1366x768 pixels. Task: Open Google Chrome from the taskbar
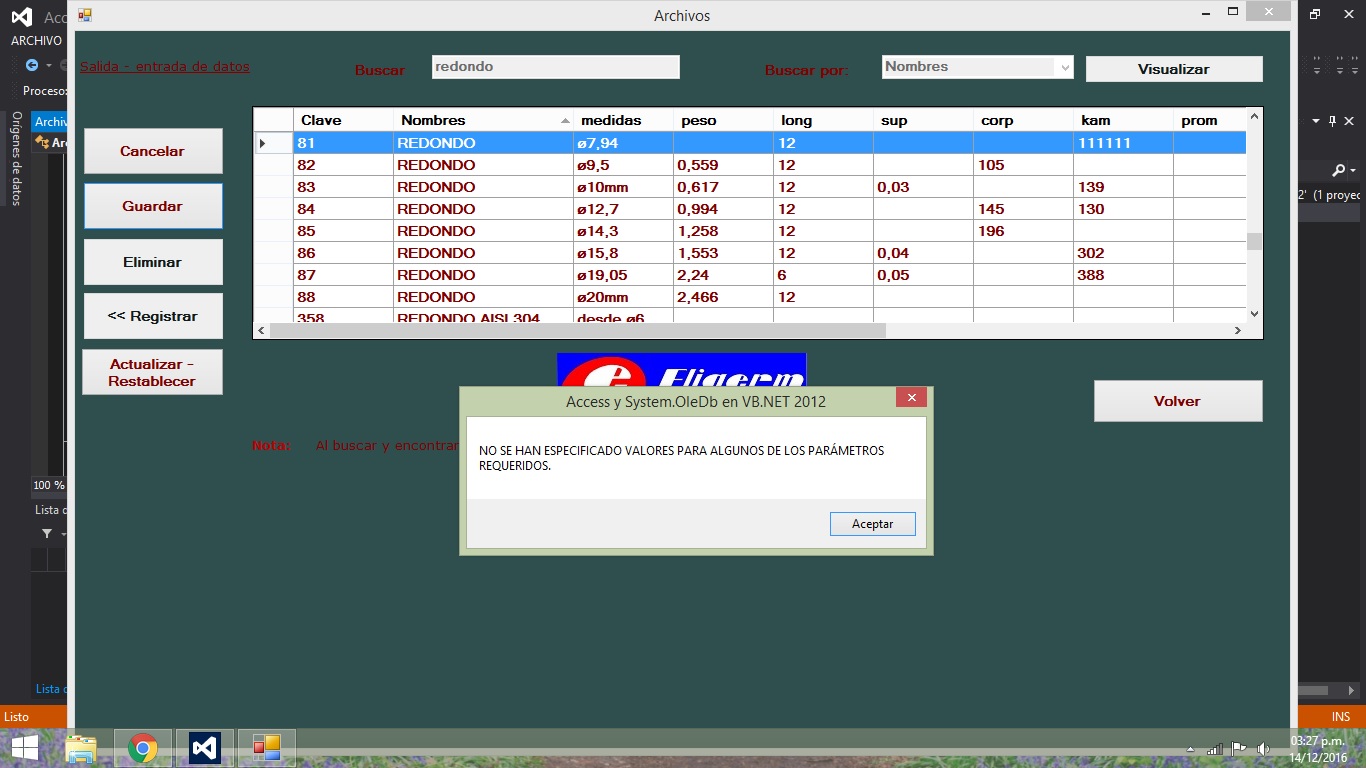[x=143, y=748]
